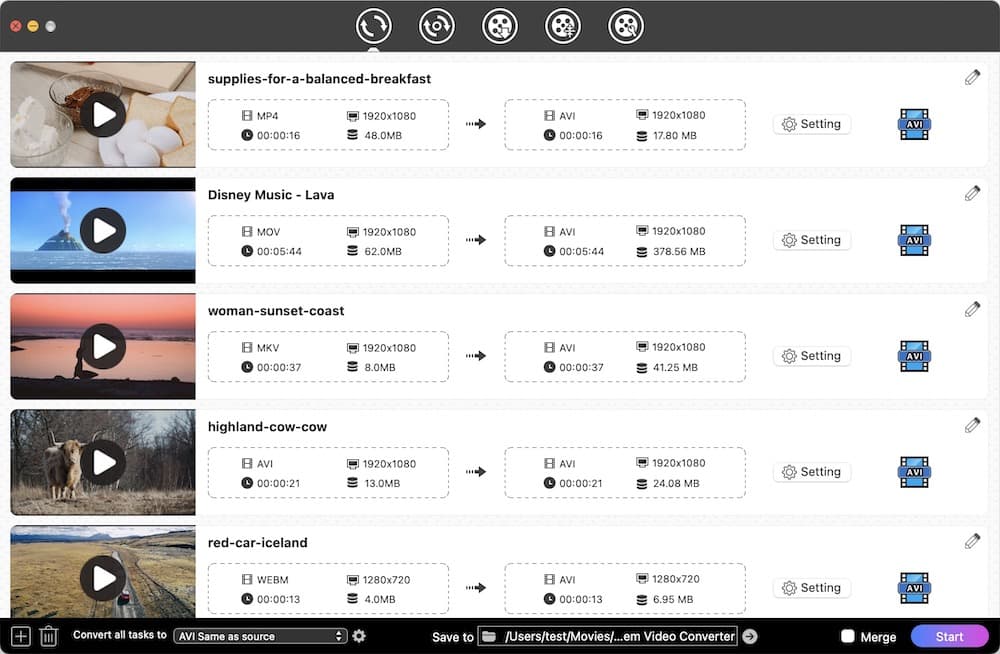1000x654 pixels.
Task: Open the film reel tools tab icon
Action: click(x=626, y=26)
